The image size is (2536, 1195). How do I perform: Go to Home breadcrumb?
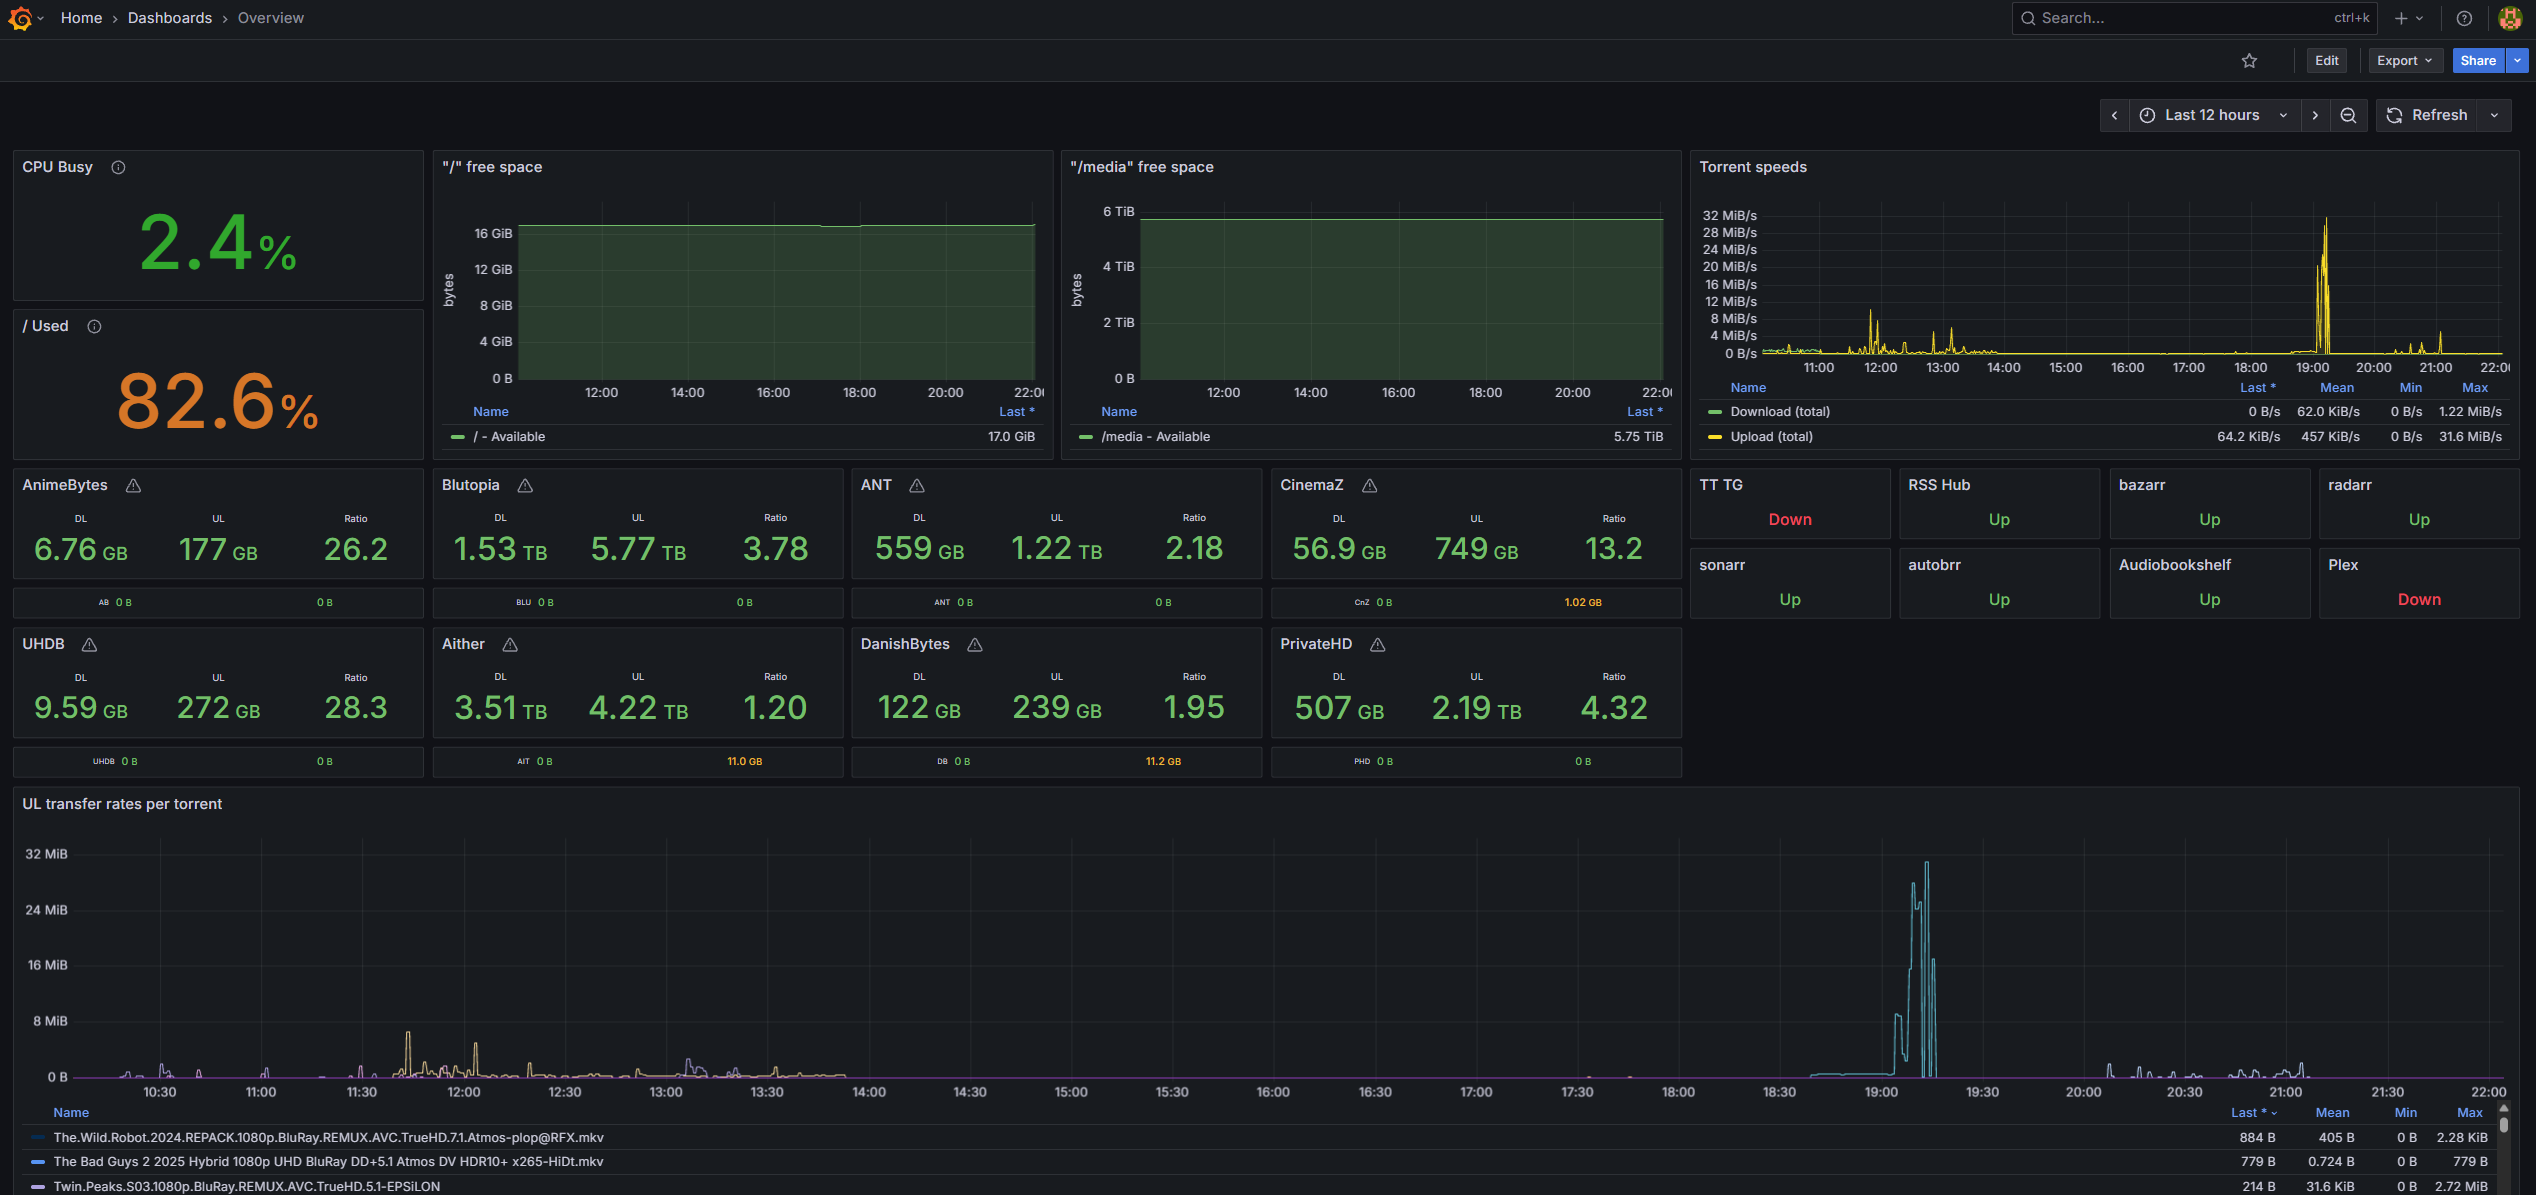click(x=81, y=18)
